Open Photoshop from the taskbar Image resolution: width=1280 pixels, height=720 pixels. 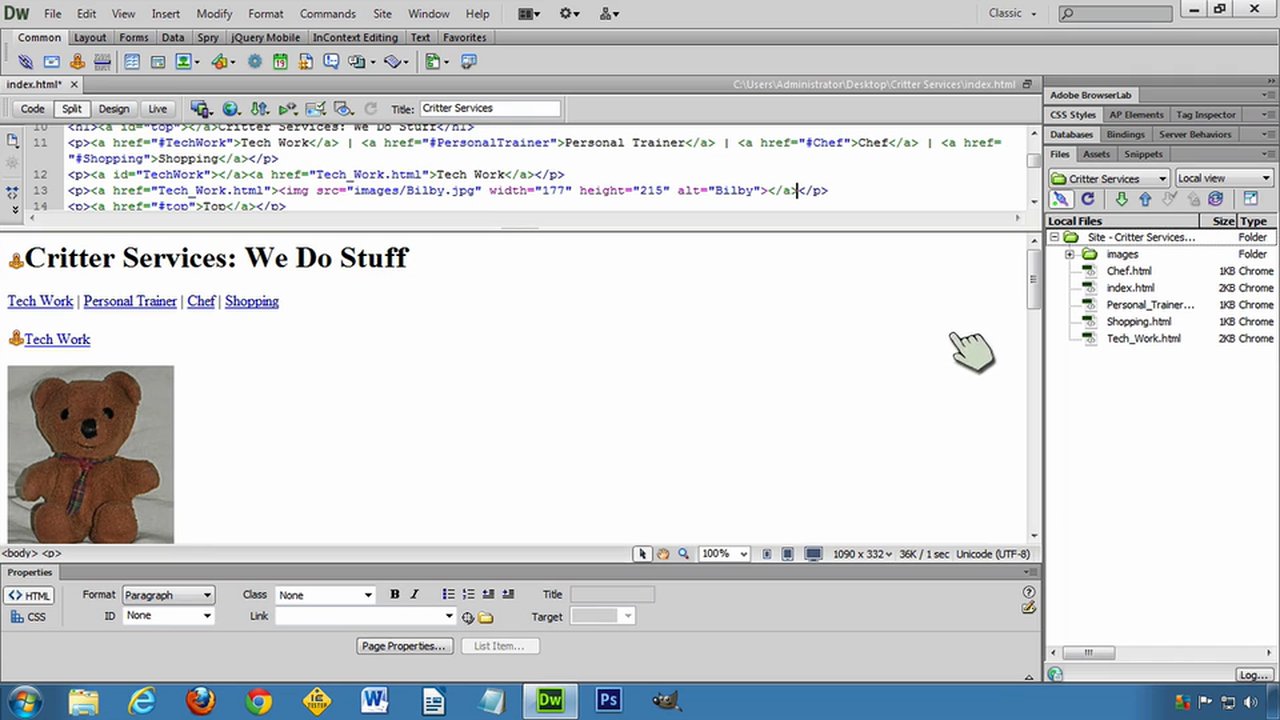(x=608, y=700)
